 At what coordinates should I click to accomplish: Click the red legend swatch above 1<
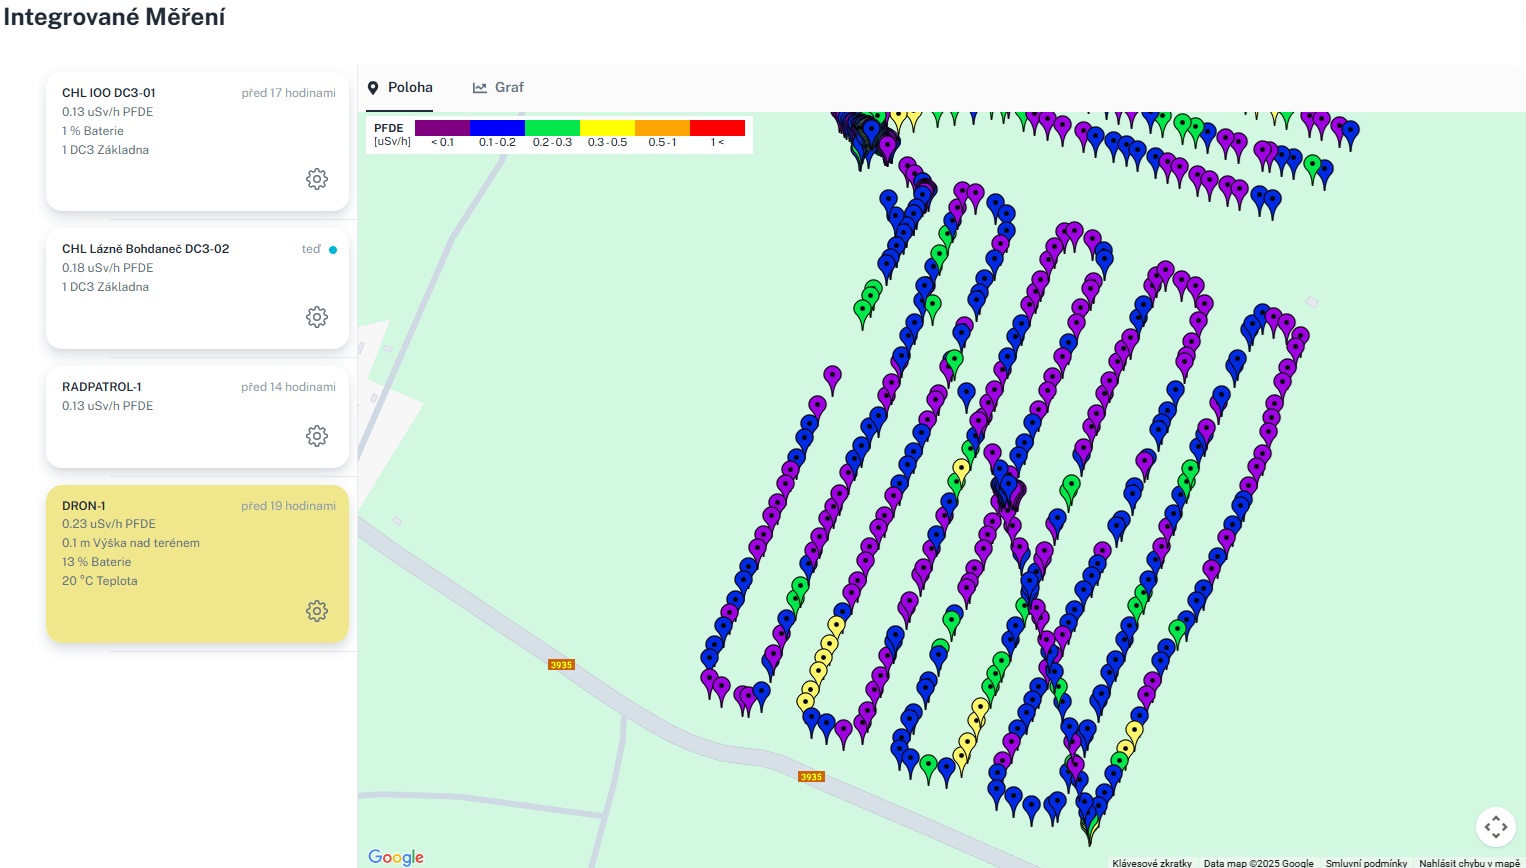(717, 128)
